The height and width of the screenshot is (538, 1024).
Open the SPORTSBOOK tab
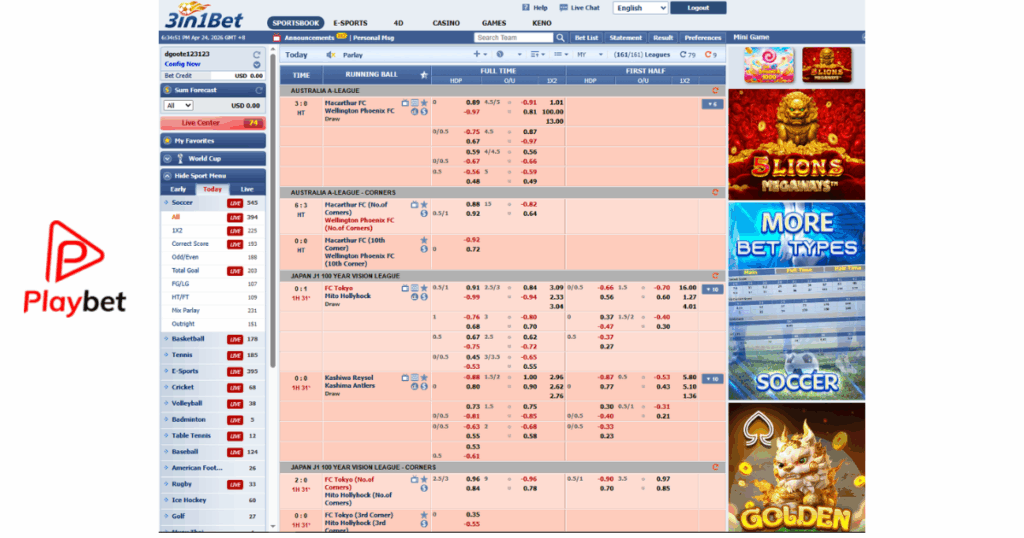296,23
